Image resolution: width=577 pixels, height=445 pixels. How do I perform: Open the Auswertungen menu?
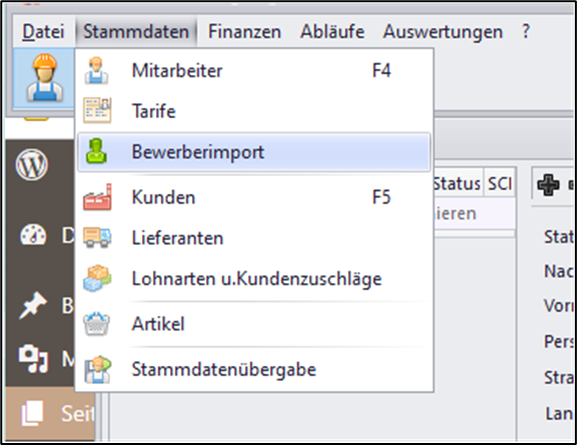coord(443,31)
